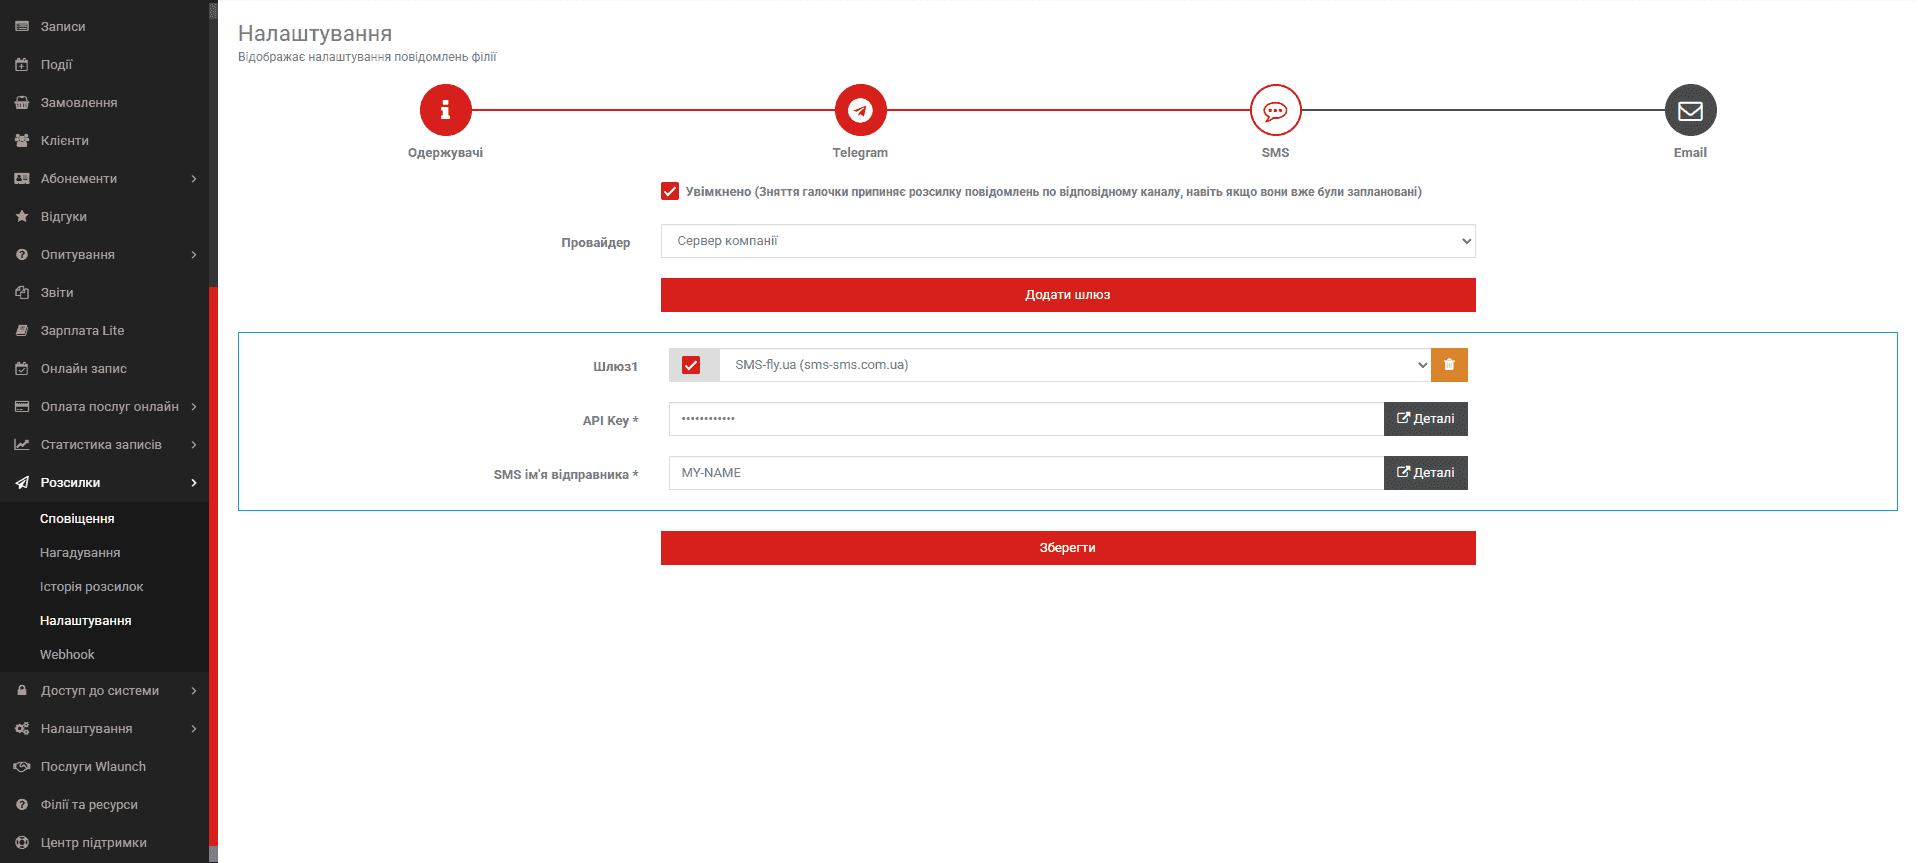Click the star icon next to Відгуки

tap(22, 217)
